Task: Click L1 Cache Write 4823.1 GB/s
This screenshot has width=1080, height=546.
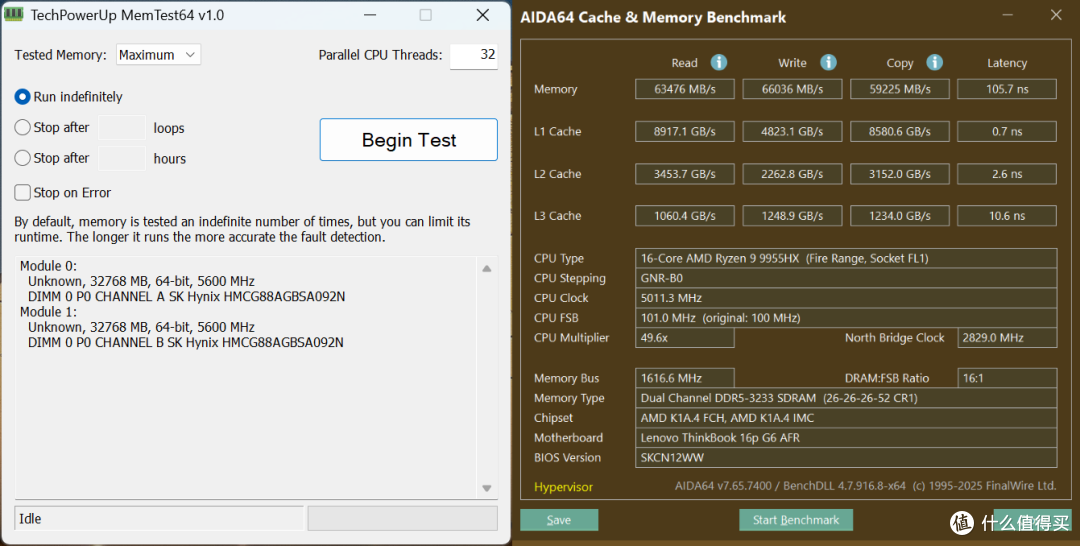Action: pyautogui.click(x=792, y=132)
